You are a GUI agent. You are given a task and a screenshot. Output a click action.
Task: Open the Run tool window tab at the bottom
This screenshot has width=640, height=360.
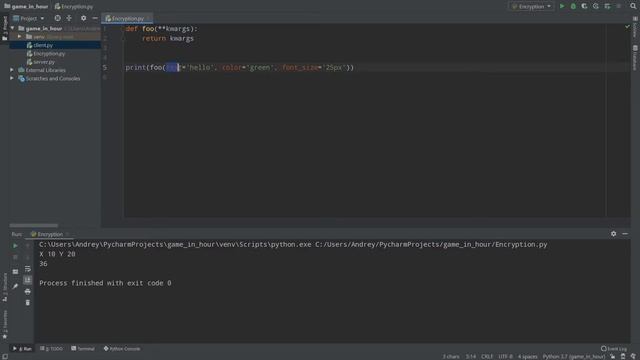[x=22, y=349]
